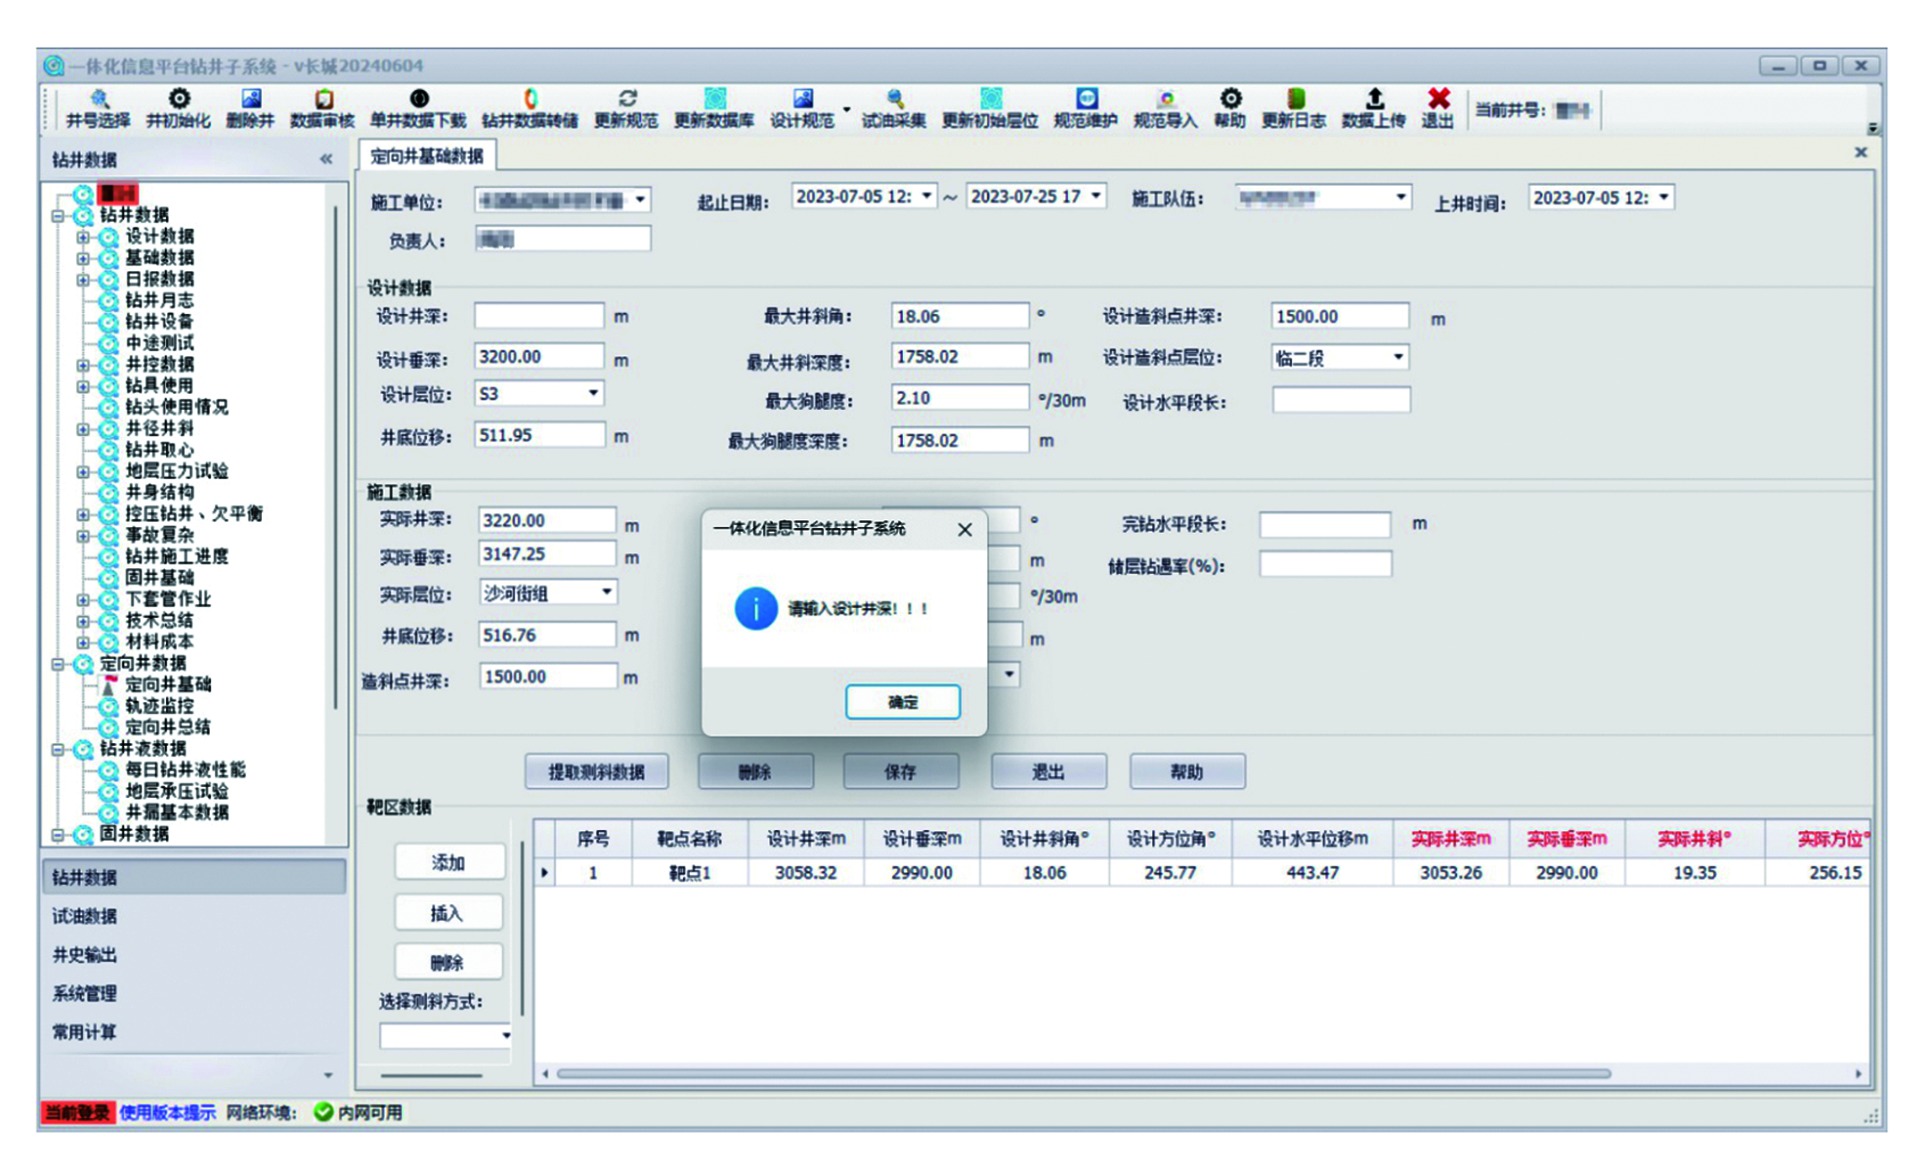Click 确定 in the message dialog
The width and height of the screenshot is (1925, 1176).
point(903,702)
